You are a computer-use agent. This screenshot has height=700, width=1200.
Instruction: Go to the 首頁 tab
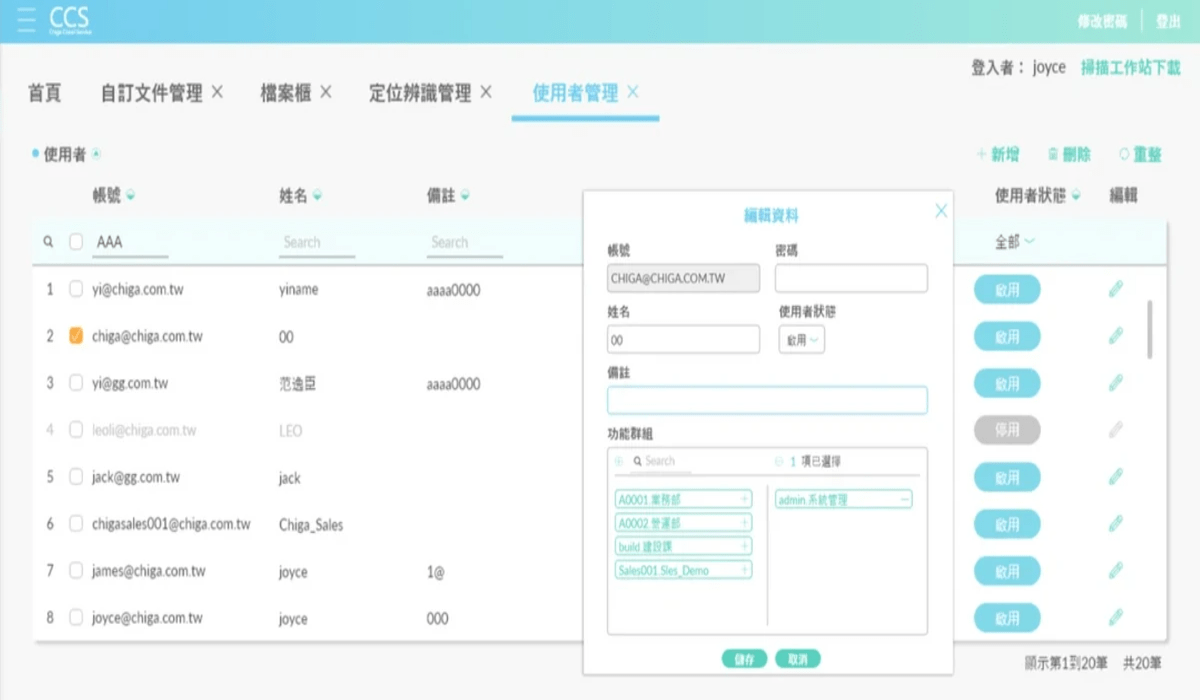click(x=44, y=93)
